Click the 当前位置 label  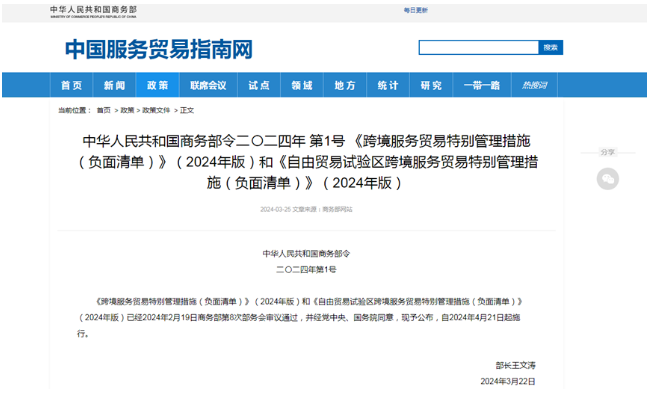[75, 110]
